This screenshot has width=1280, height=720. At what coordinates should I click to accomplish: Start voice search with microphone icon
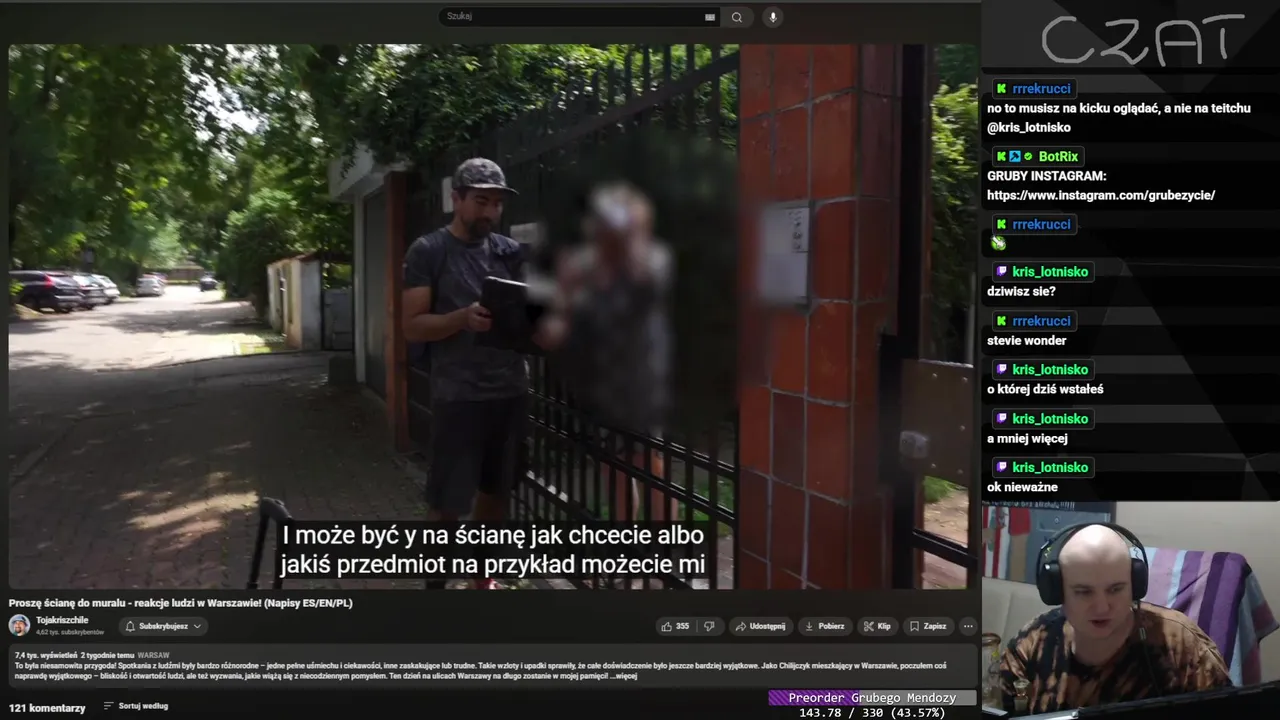(772, 17)
